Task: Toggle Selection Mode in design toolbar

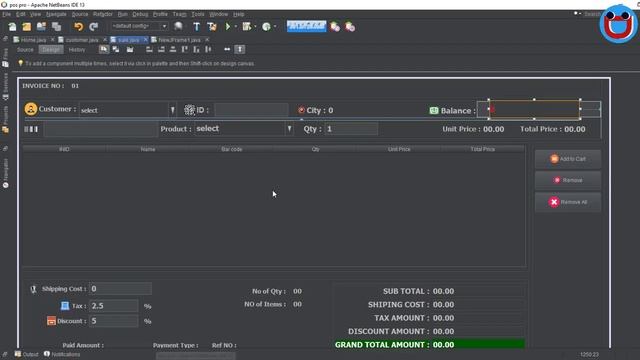Action: pos(104,49)
